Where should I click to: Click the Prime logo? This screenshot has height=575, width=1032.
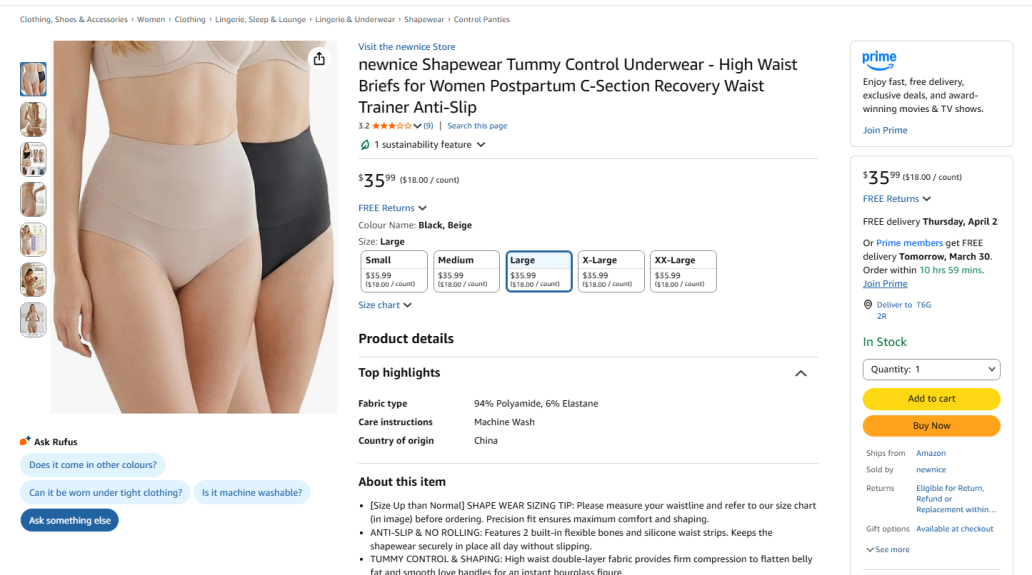tap(879, 61)
